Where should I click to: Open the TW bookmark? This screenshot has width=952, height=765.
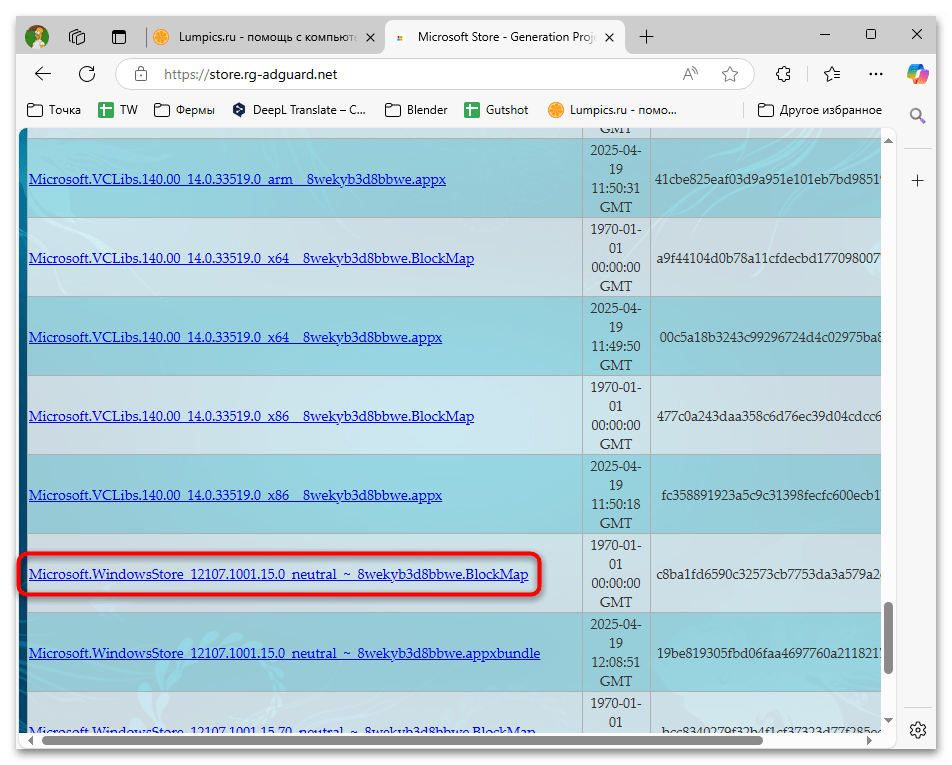[x=118, y=110]
